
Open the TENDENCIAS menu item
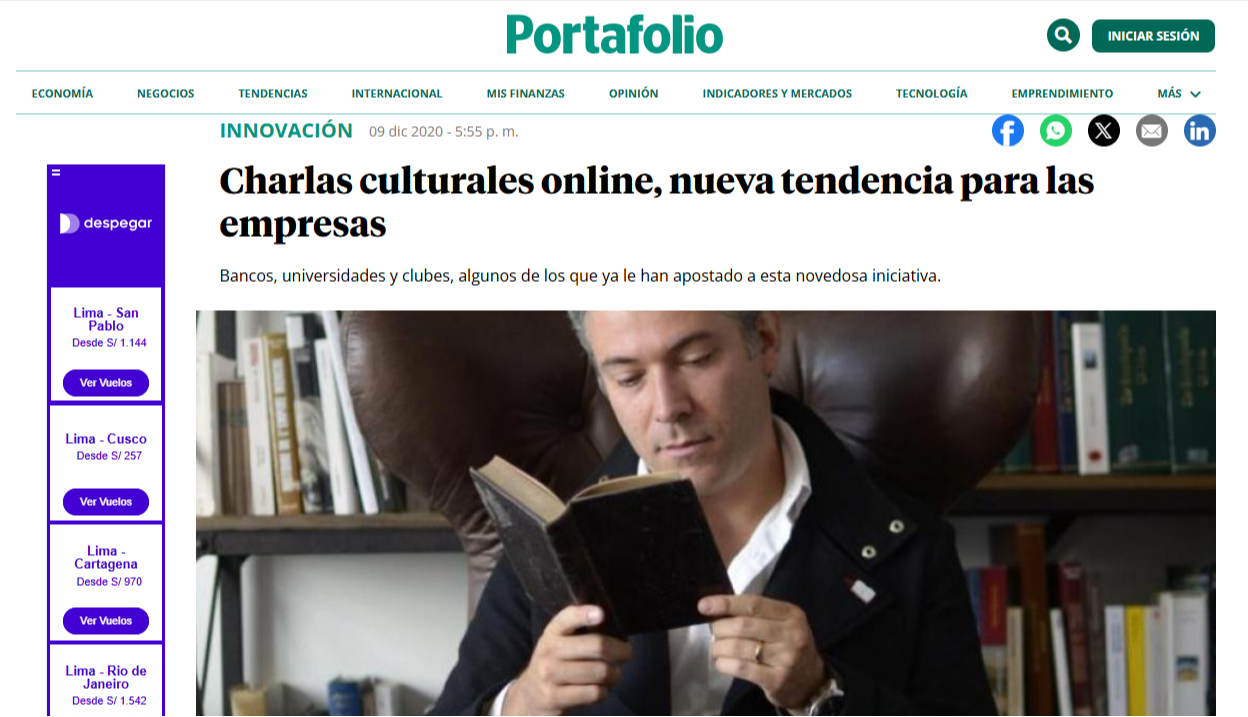(x=273, y=93)
